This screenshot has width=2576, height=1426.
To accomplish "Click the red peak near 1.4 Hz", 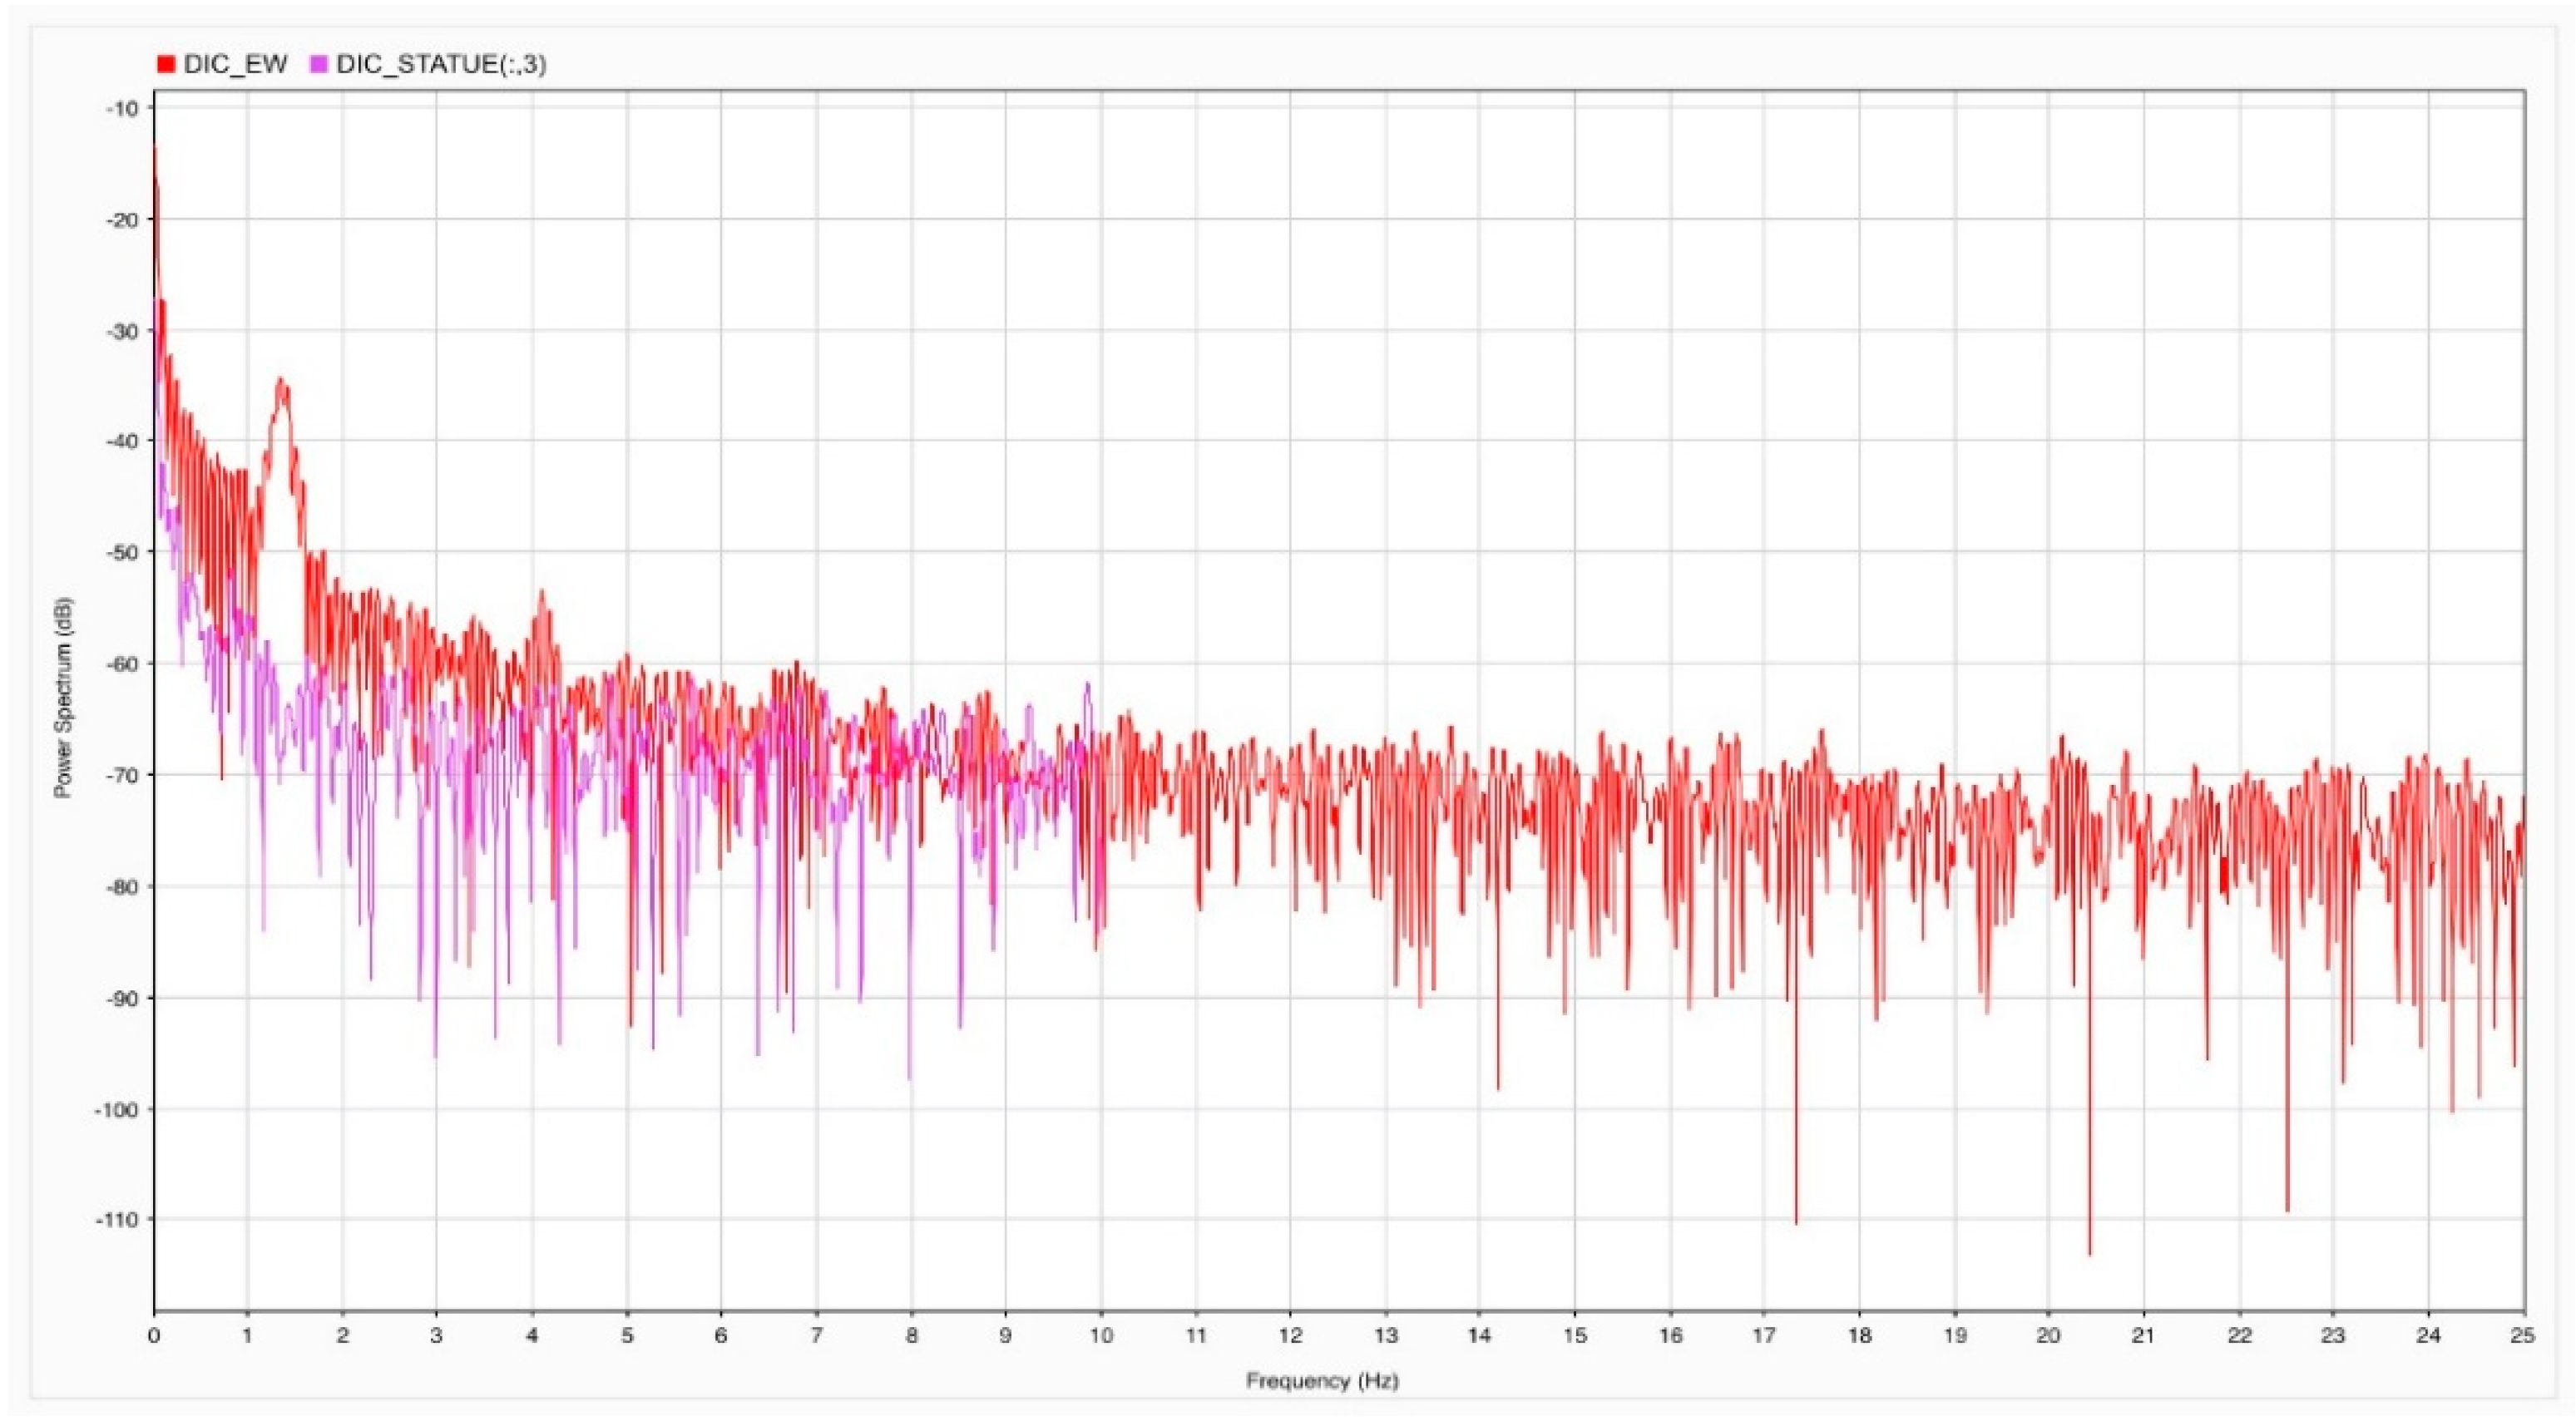I will 281,382.
